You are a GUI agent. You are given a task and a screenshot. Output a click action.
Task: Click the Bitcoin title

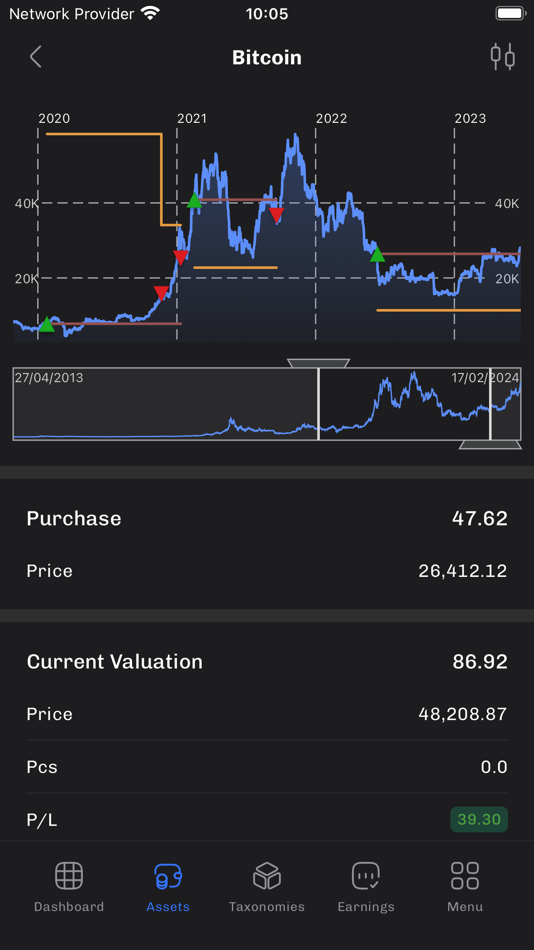[267, 58]
